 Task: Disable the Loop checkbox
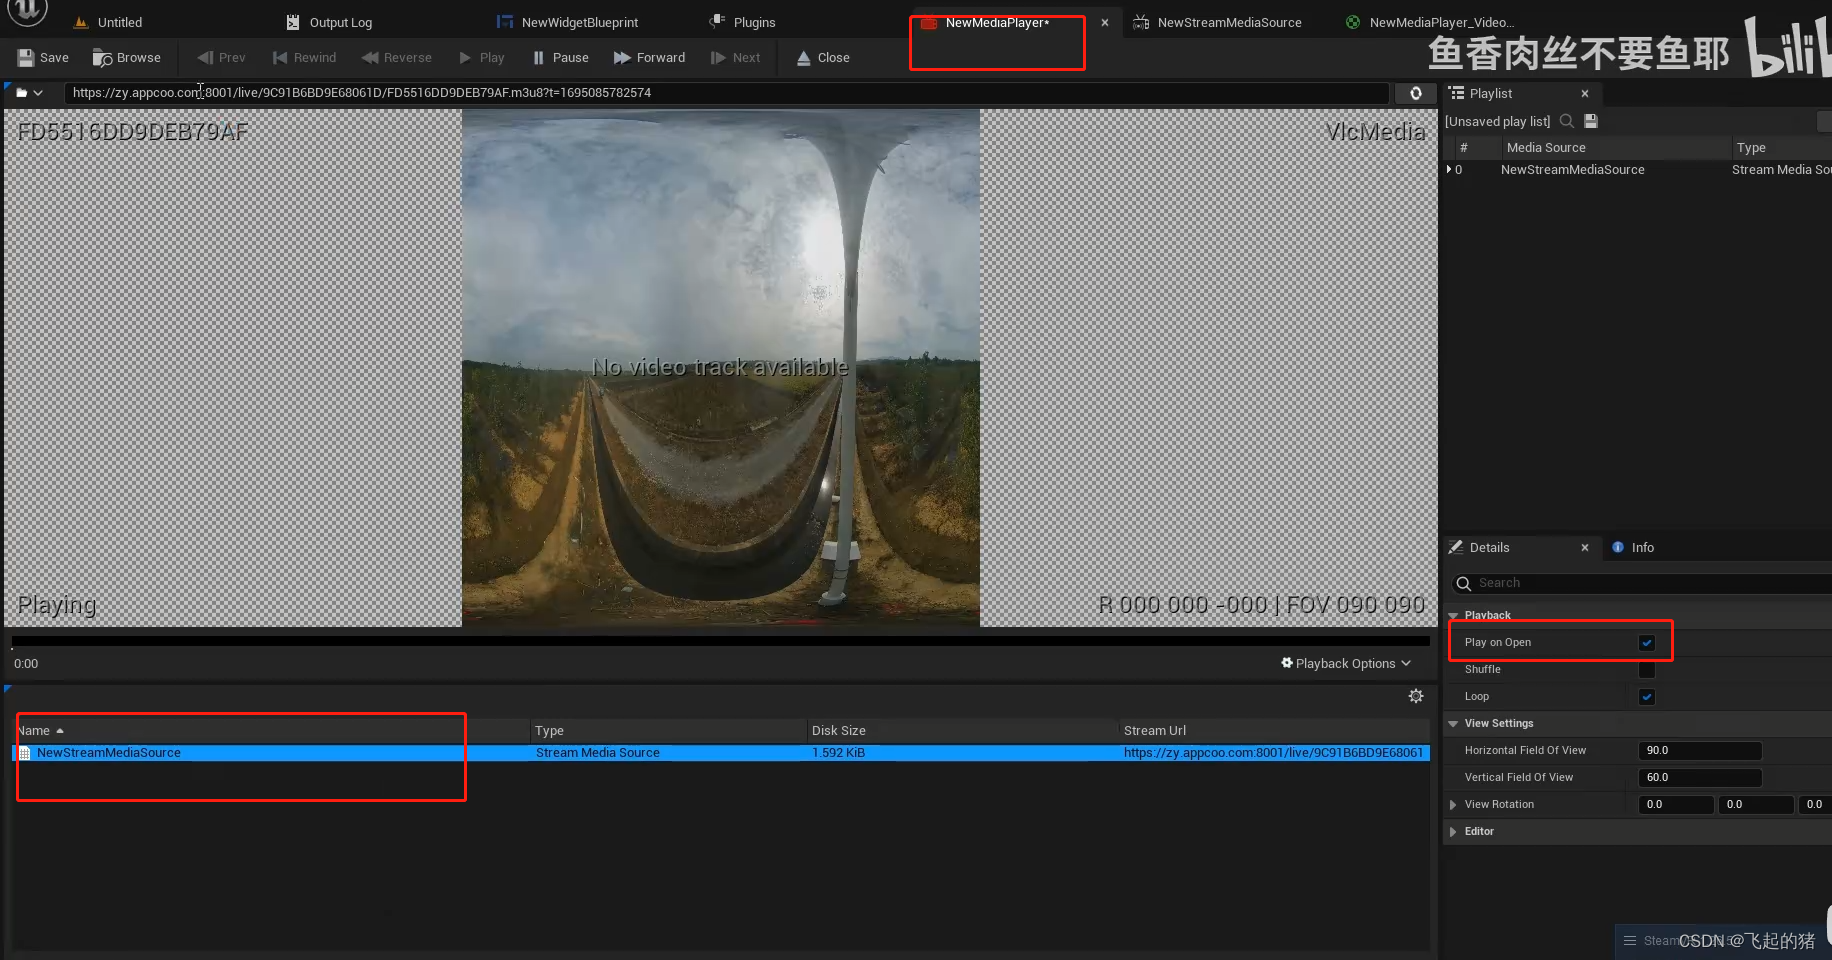1647,697
